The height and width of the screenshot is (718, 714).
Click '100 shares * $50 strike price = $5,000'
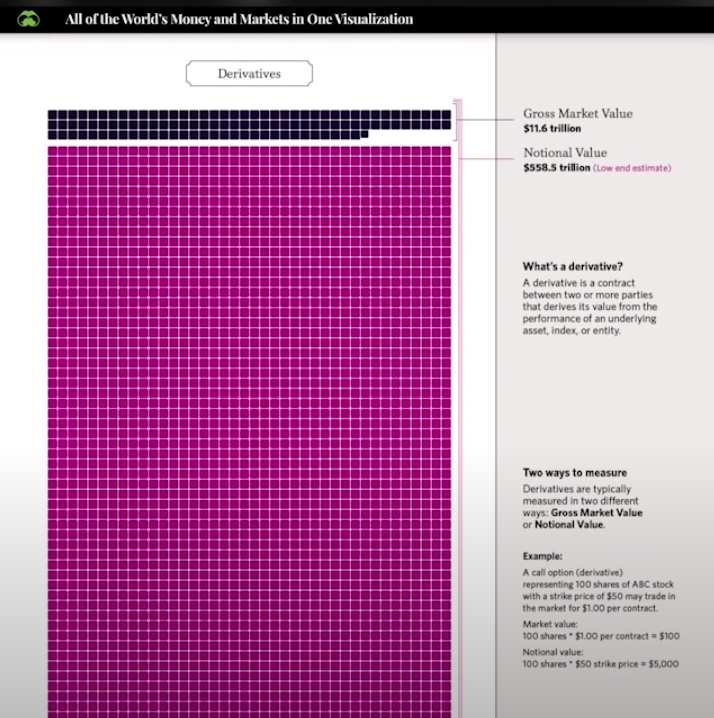(600, 664)
